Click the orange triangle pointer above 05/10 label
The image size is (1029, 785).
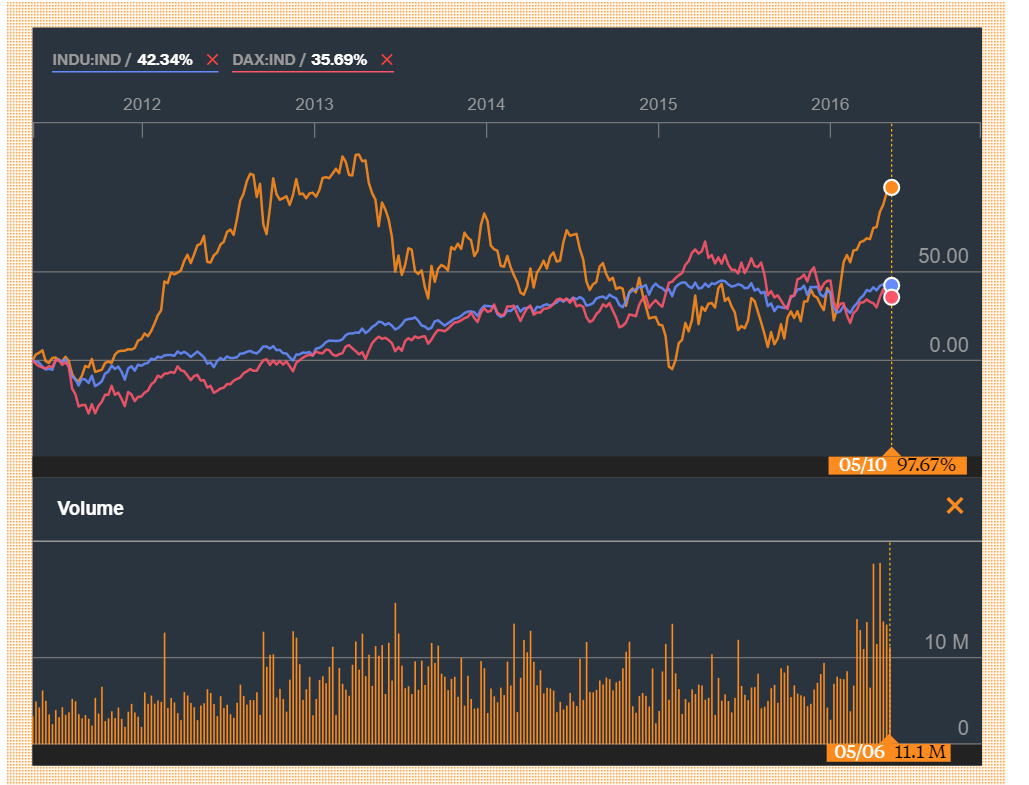point(892,452)
